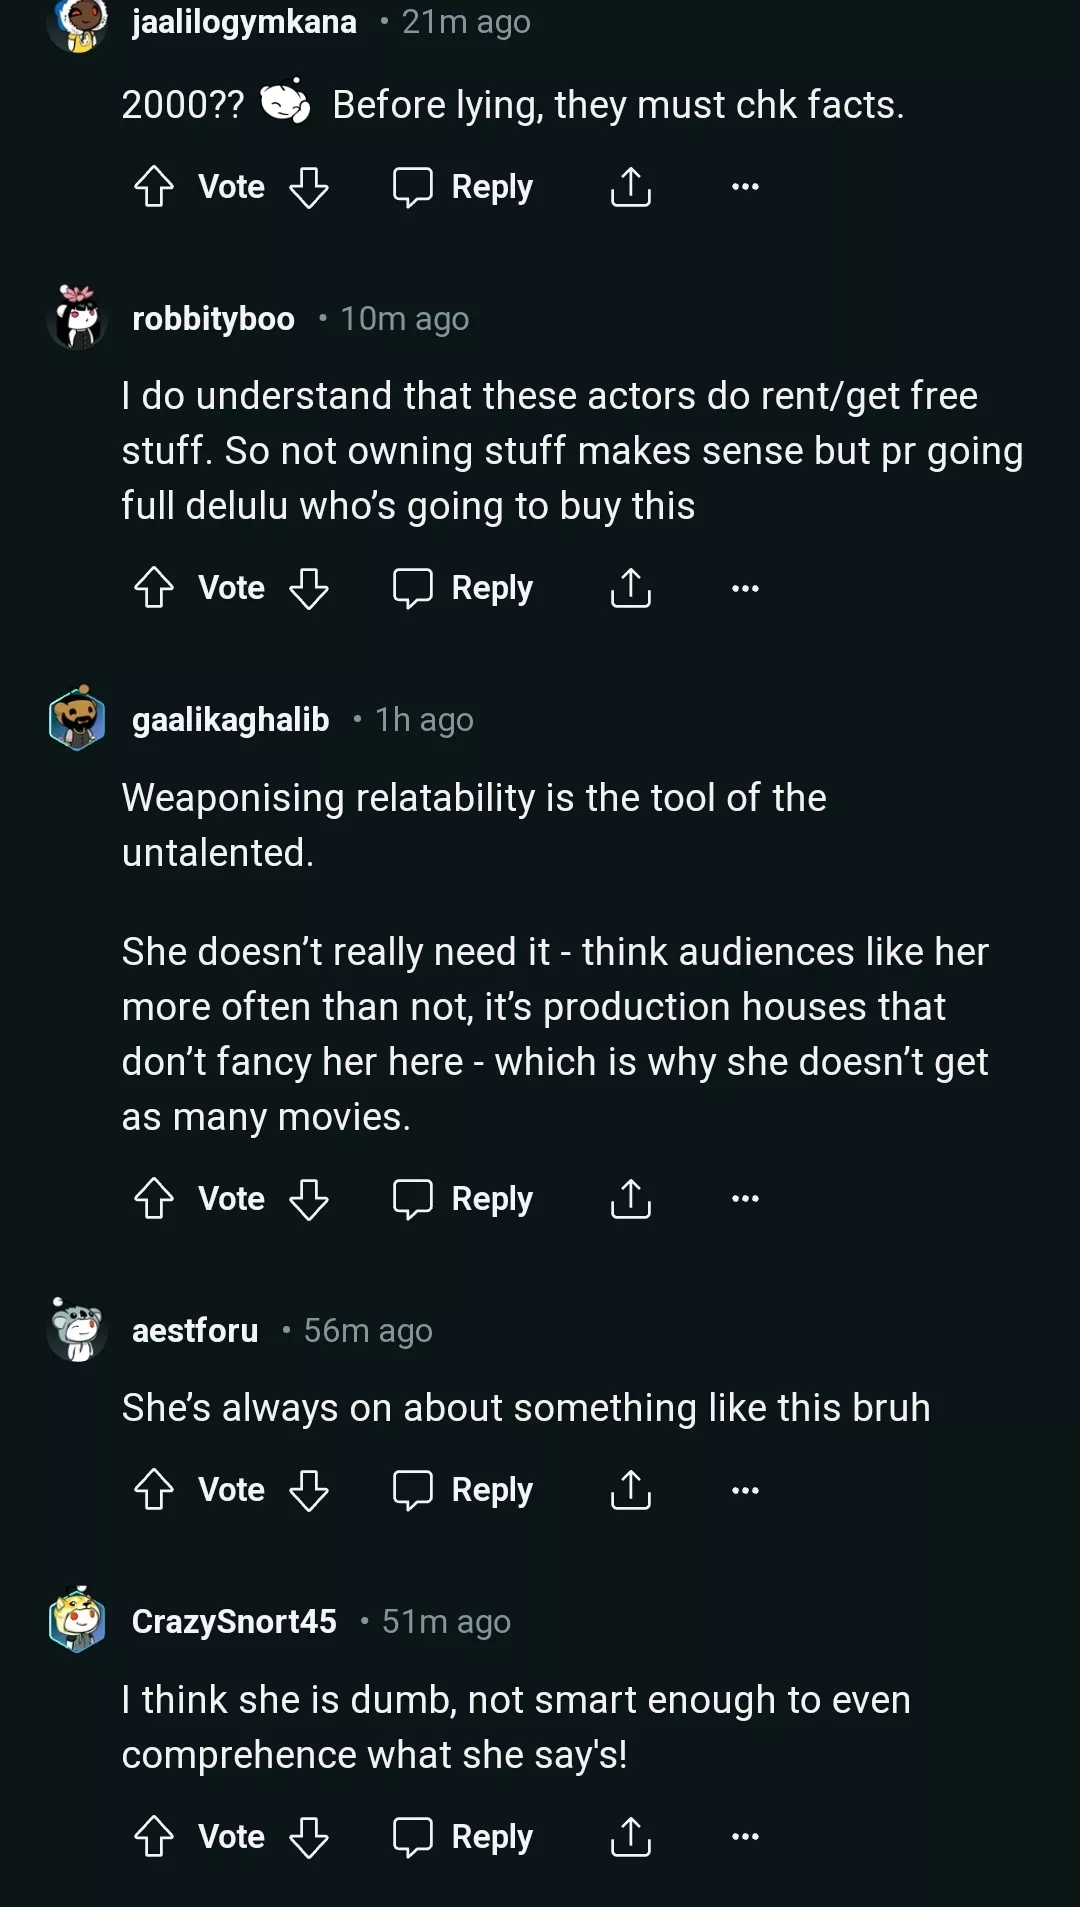Downvote aestforu's comment
Viewport: 1080px width, 1907px height.
[309, 1490]
